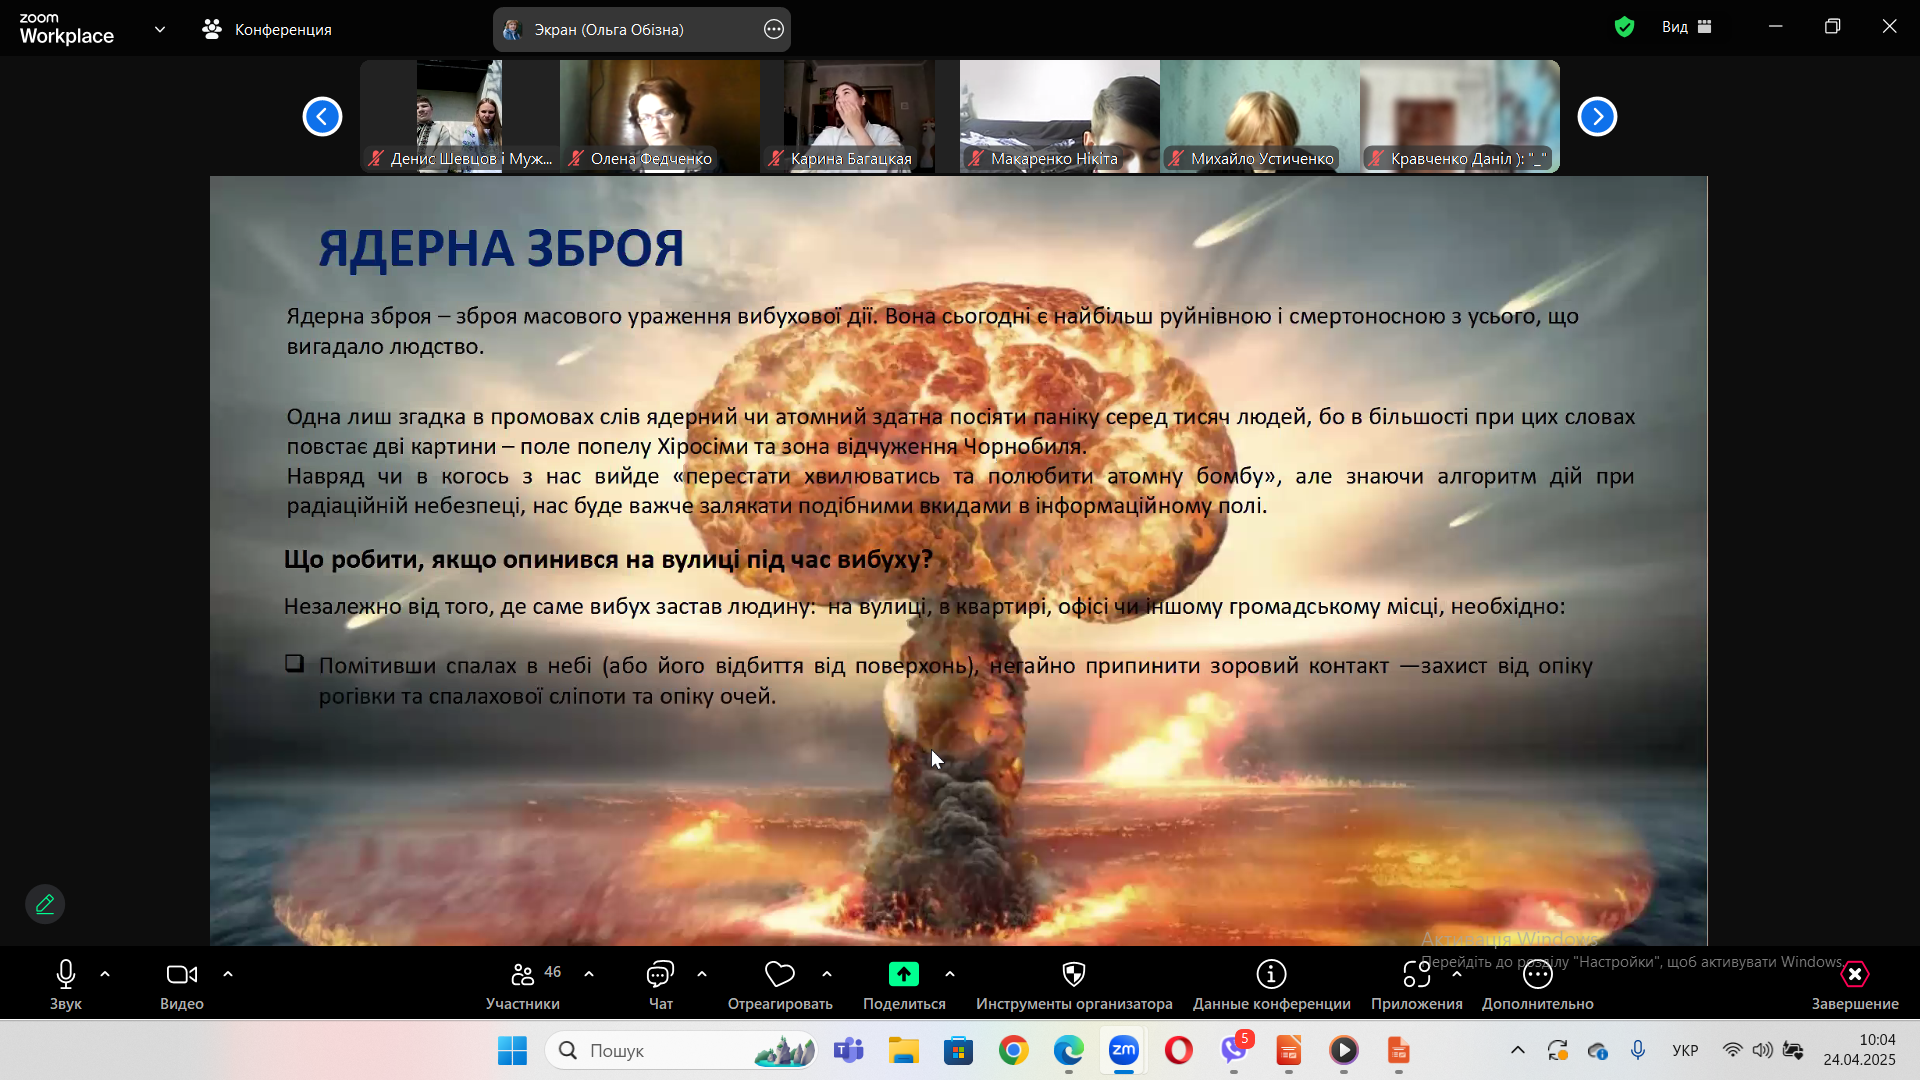Open volume control in tray
The image size is (1920, 1080).
[x=1762, y=1051]
